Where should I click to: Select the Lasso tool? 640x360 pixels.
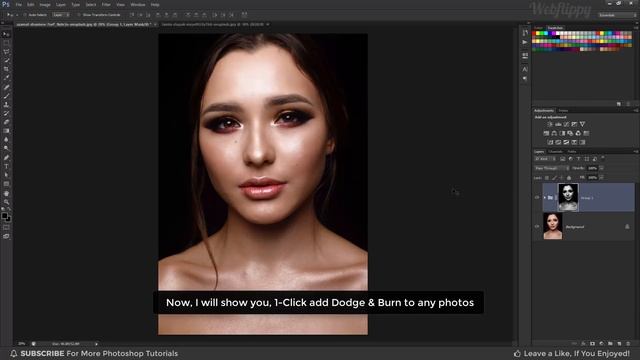point(6,52)
